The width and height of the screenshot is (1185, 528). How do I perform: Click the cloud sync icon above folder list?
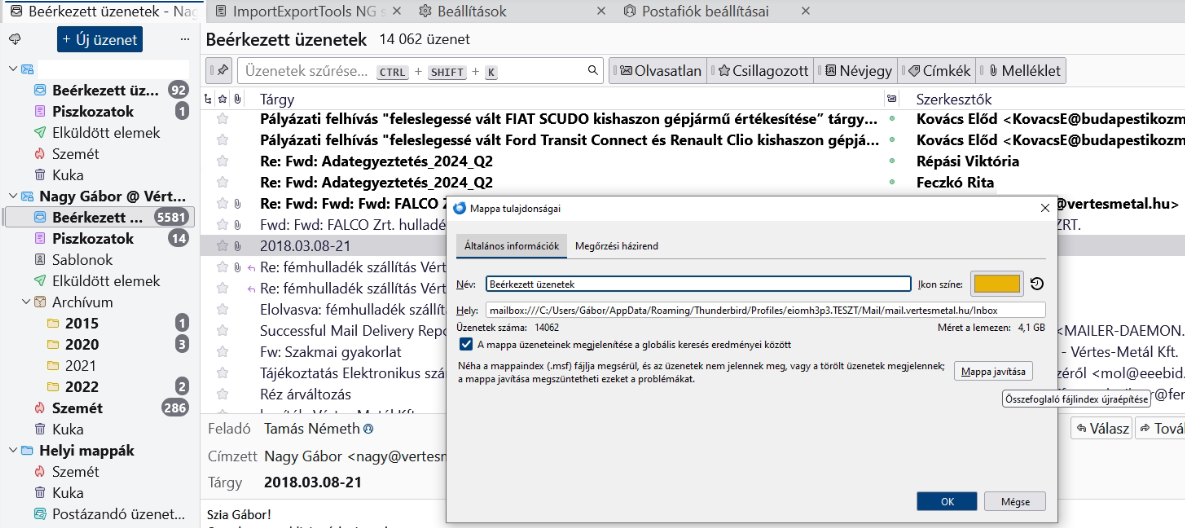[x=14, y=39]
